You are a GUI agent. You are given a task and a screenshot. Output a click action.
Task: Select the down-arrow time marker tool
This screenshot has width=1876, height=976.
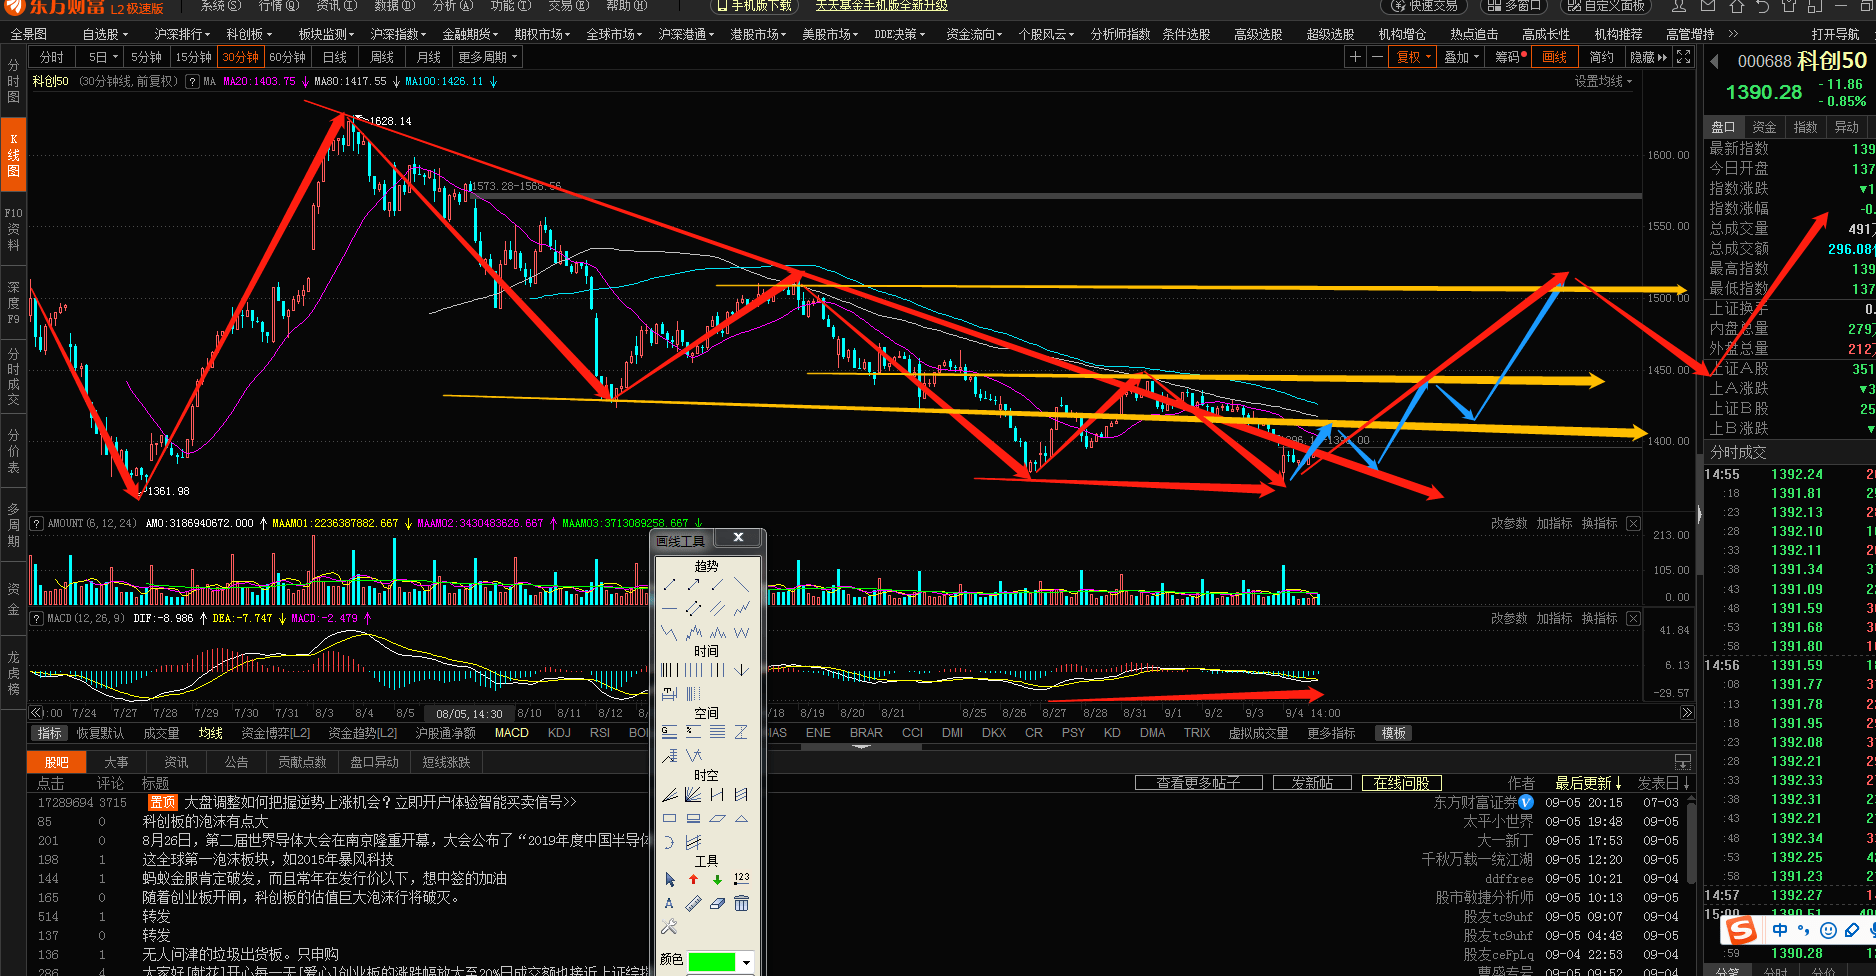point(741,669)
